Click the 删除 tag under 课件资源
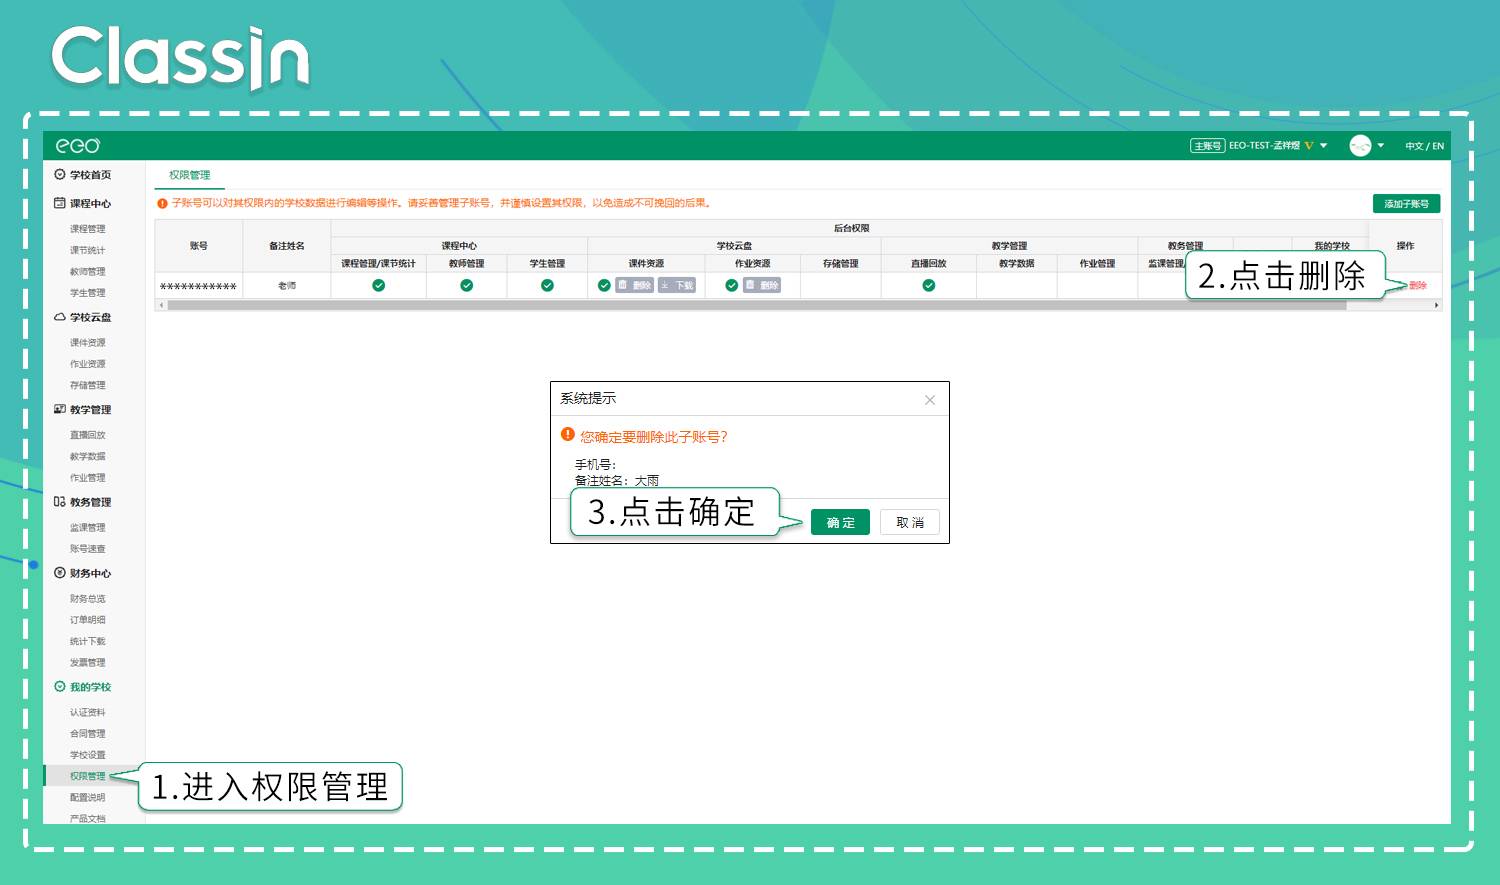1500x885 pixels. 634,285
